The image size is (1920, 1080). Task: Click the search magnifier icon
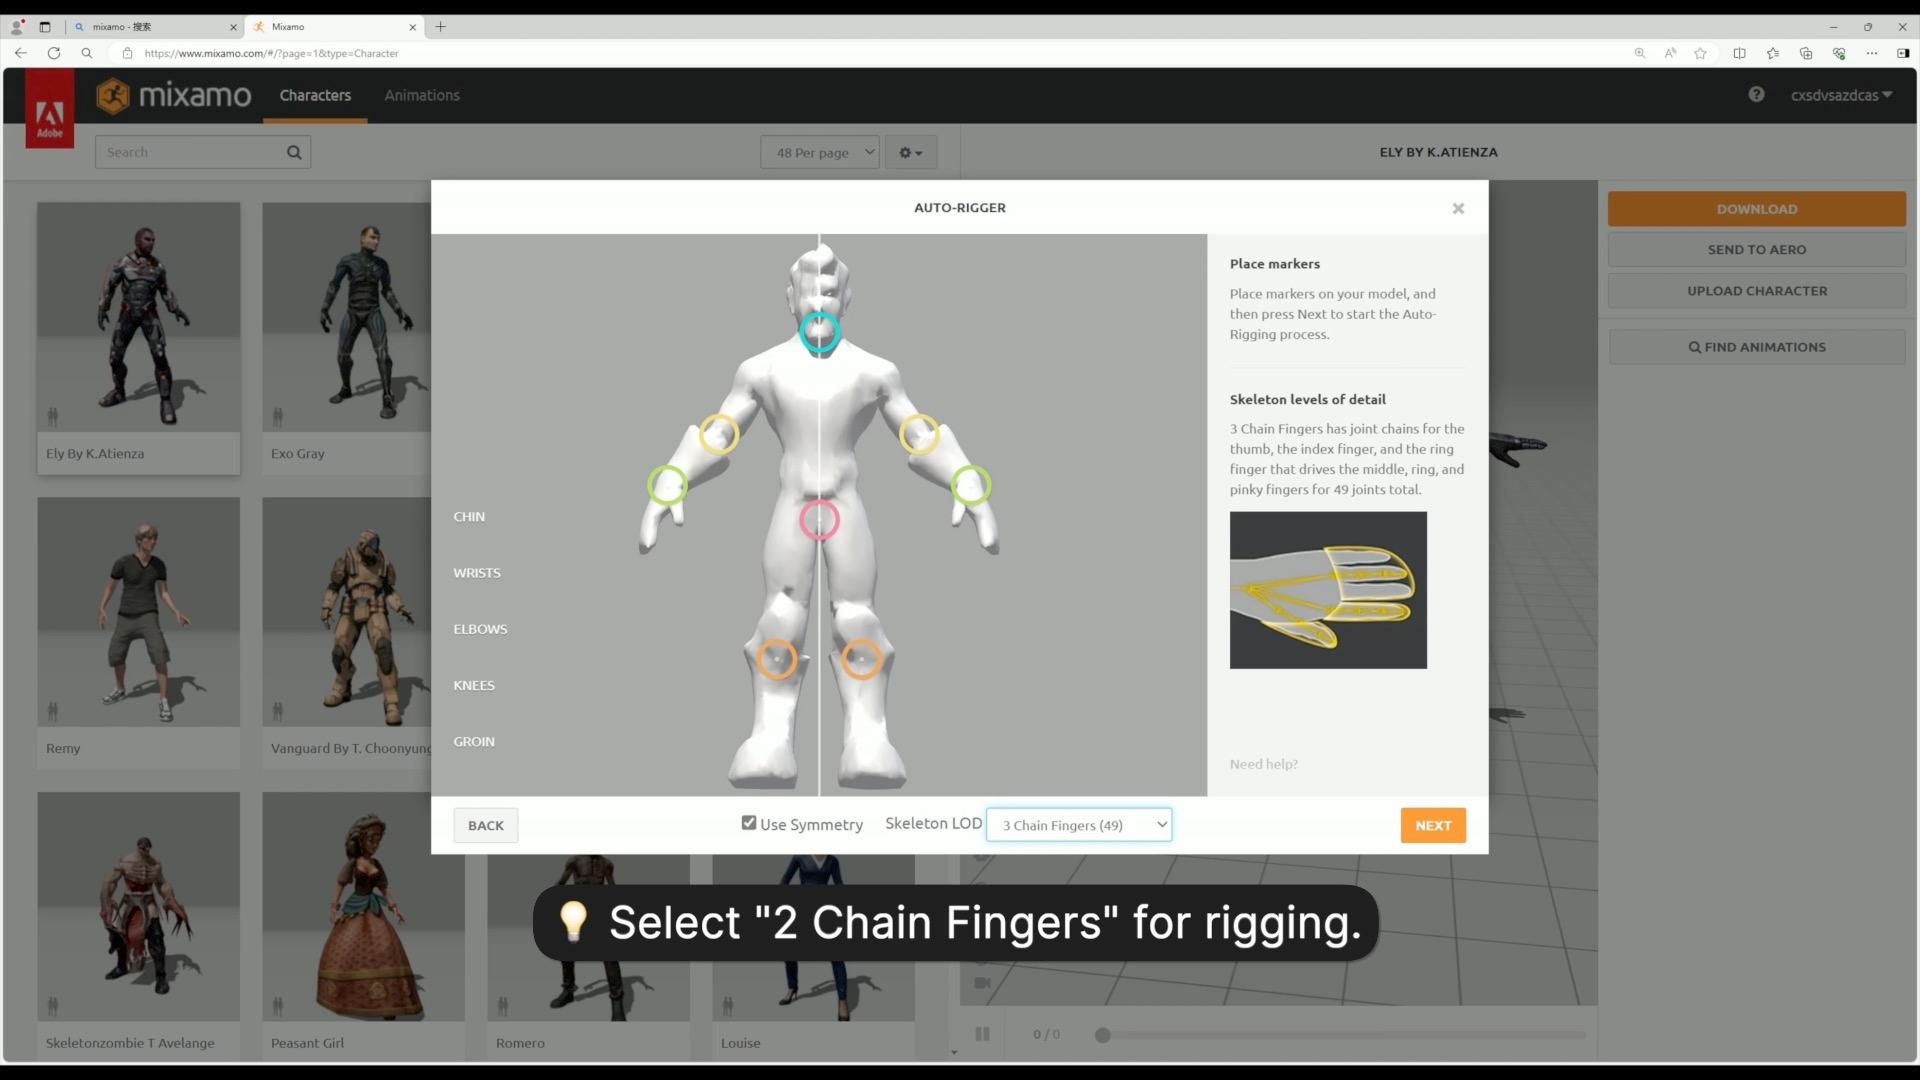(x=294, y=150)
